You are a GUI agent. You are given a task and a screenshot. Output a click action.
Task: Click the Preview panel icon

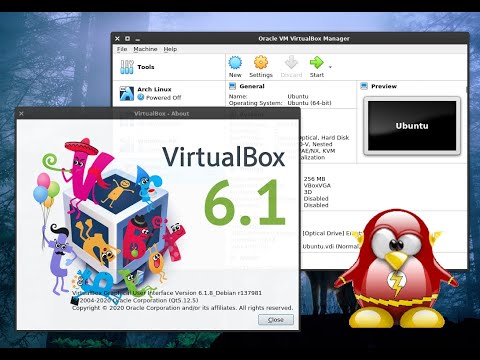364,86
